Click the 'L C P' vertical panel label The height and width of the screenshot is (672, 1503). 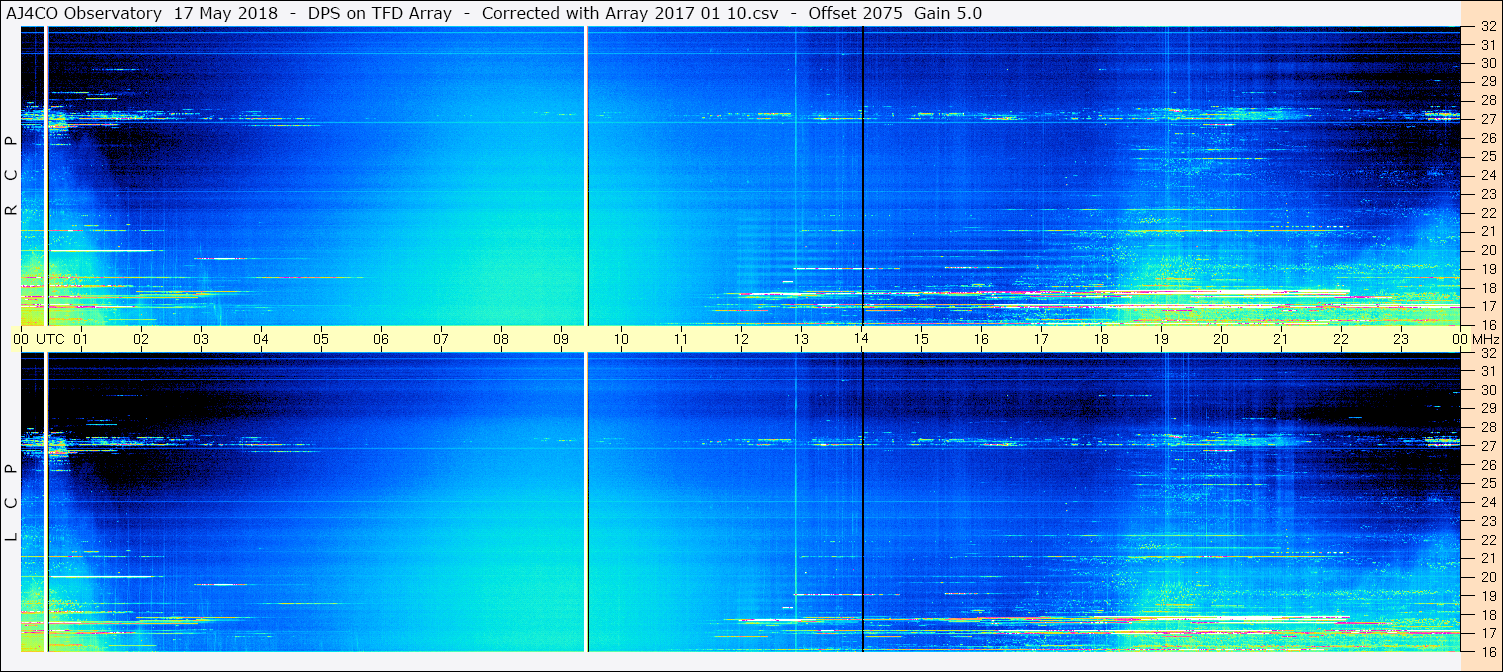coord(12,503)
